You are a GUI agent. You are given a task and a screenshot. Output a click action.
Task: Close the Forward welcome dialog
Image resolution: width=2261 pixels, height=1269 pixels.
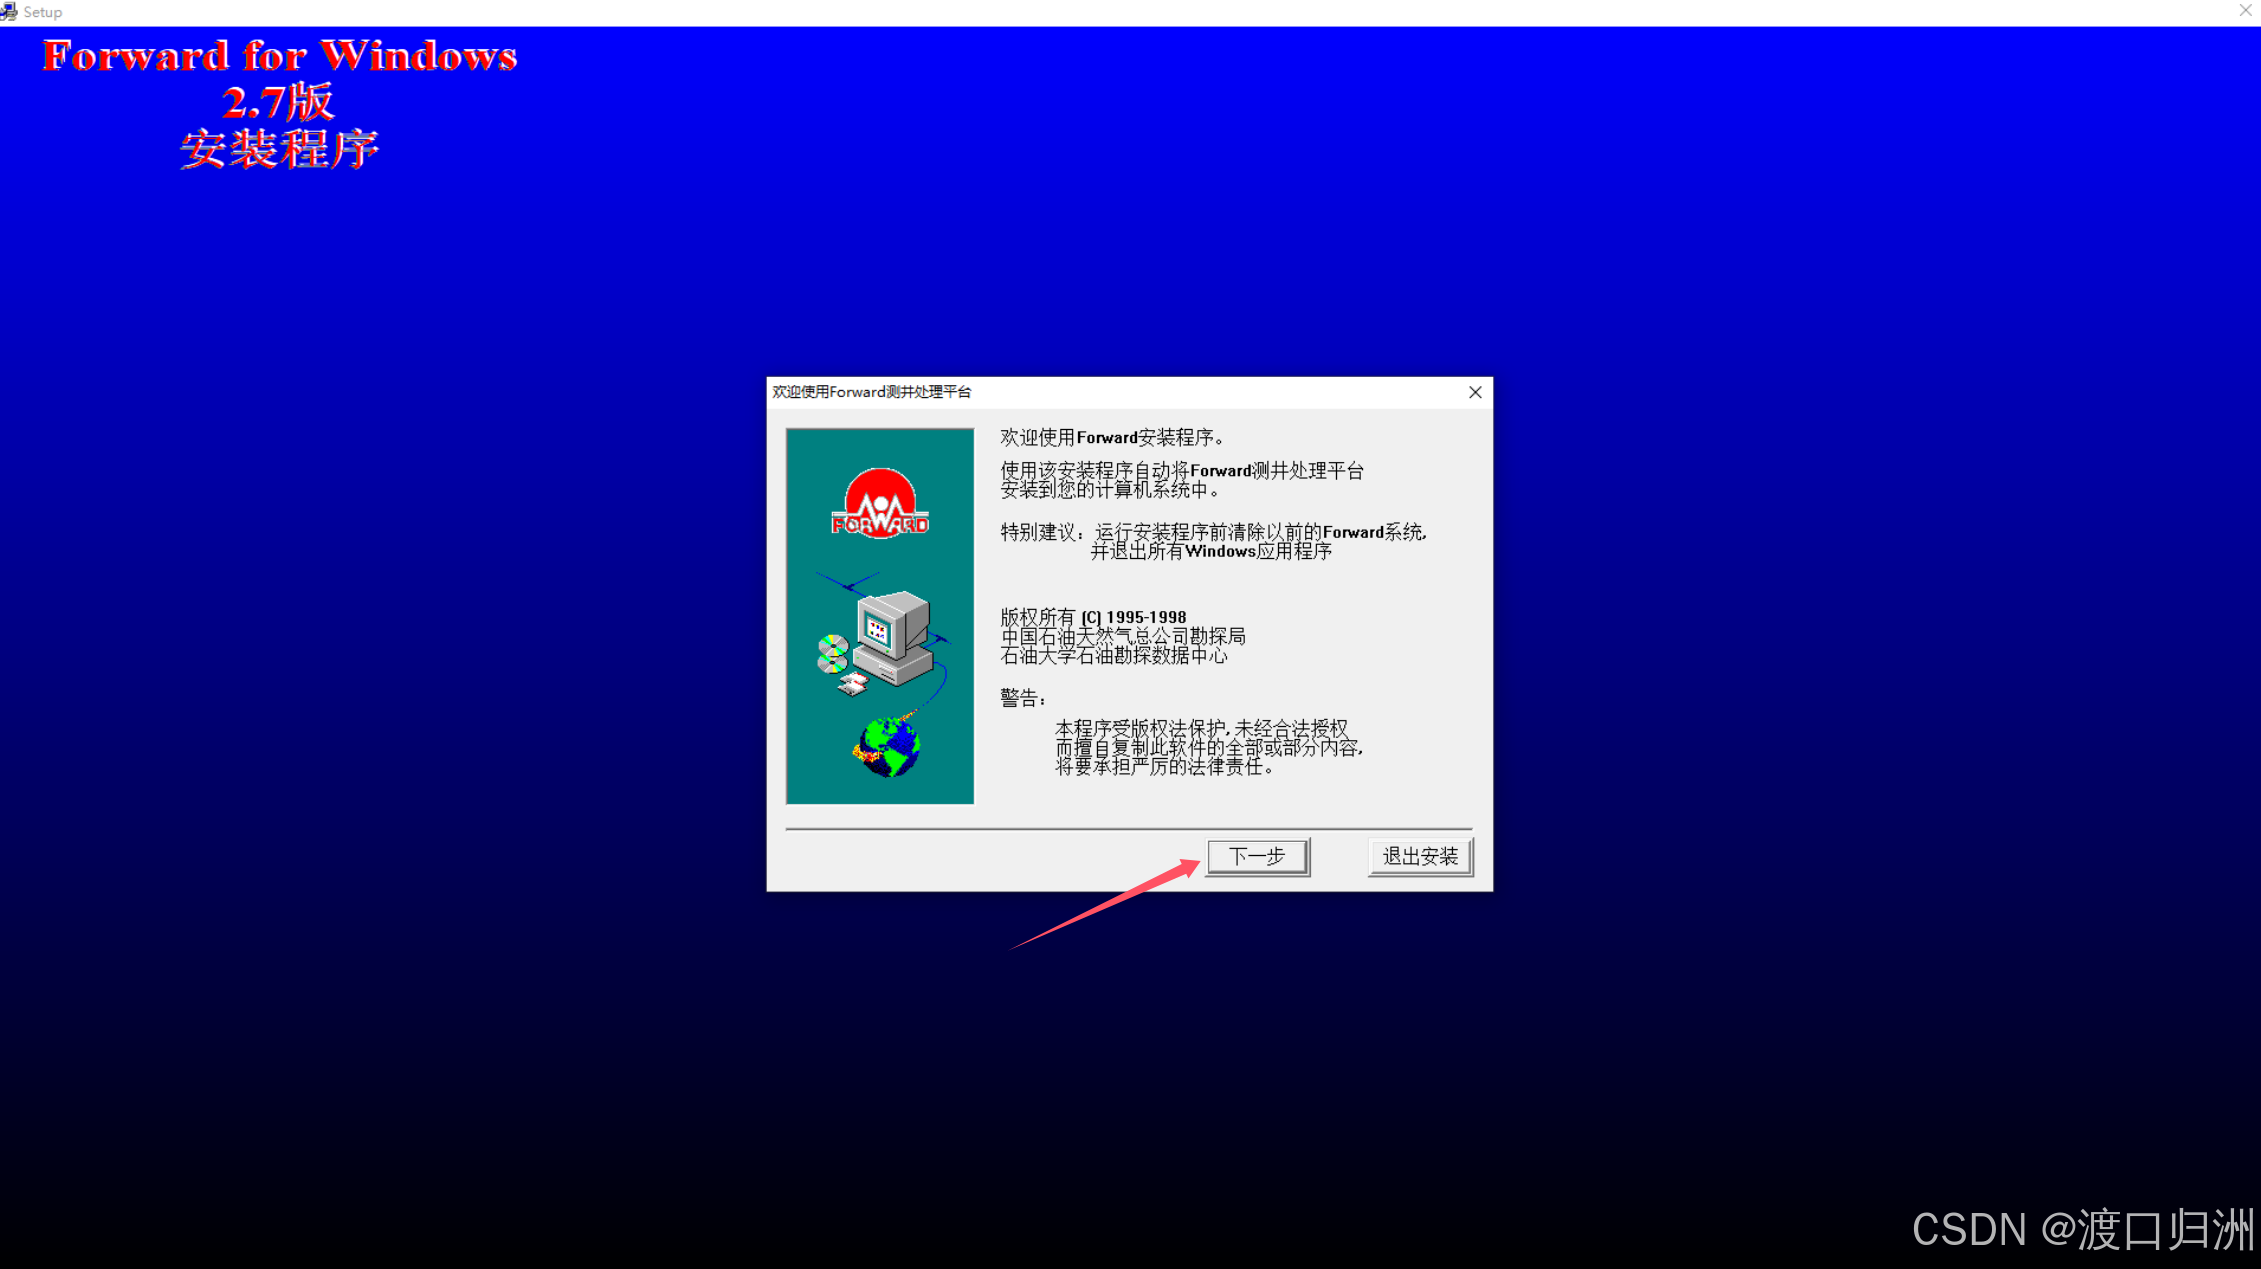[1475, 392]
